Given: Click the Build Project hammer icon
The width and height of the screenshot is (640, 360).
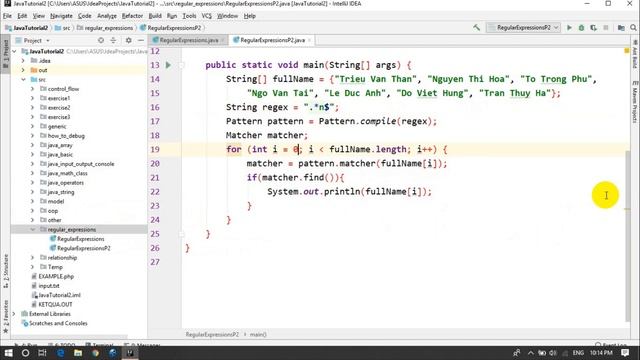Looking at the screenshot, I should pos(476,28).
